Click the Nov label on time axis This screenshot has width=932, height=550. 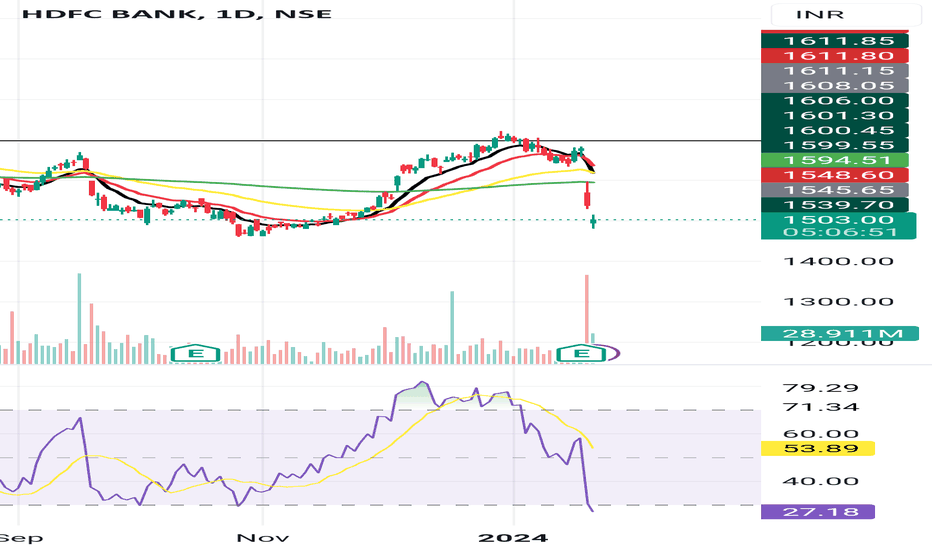(263, 538)
